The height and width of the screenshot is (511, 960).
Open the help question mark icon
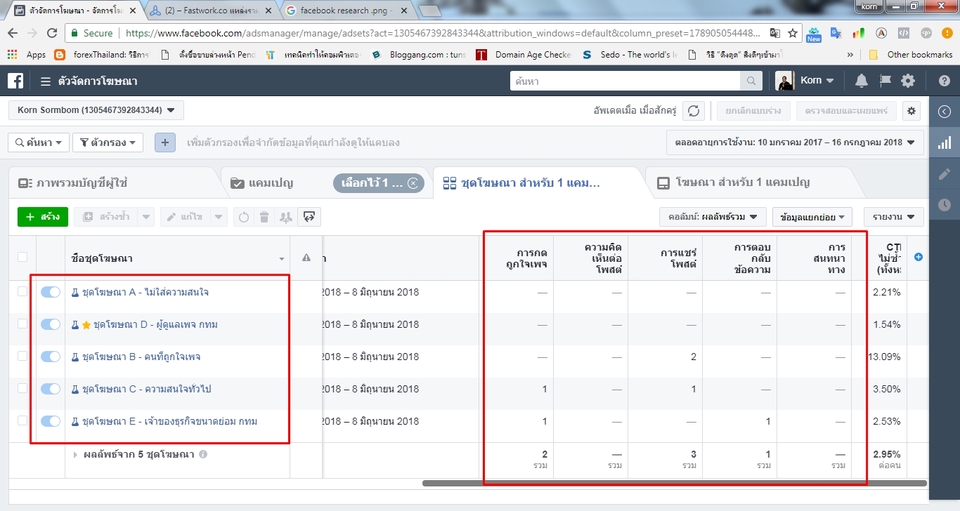944,81
